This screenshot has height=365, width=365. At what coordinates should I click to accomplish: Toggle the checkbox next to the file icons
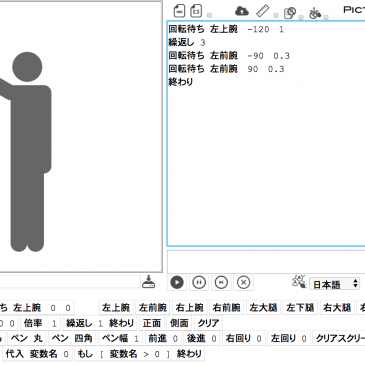tap(209, 15)
